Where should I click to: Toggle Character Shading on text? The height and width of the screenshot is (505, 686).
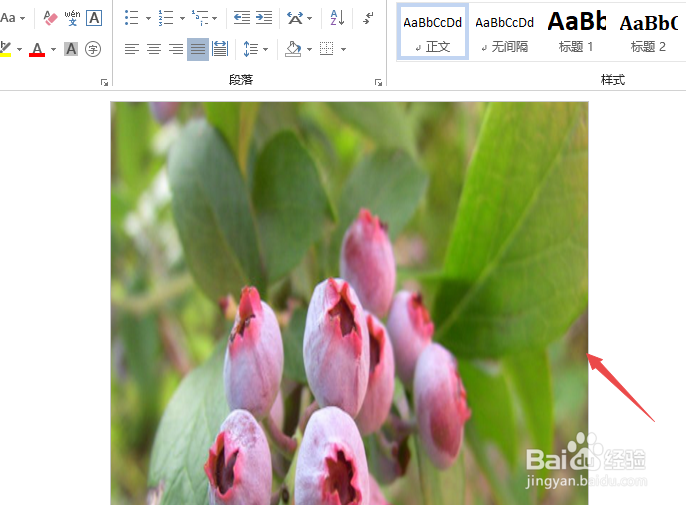click(71, 49)
